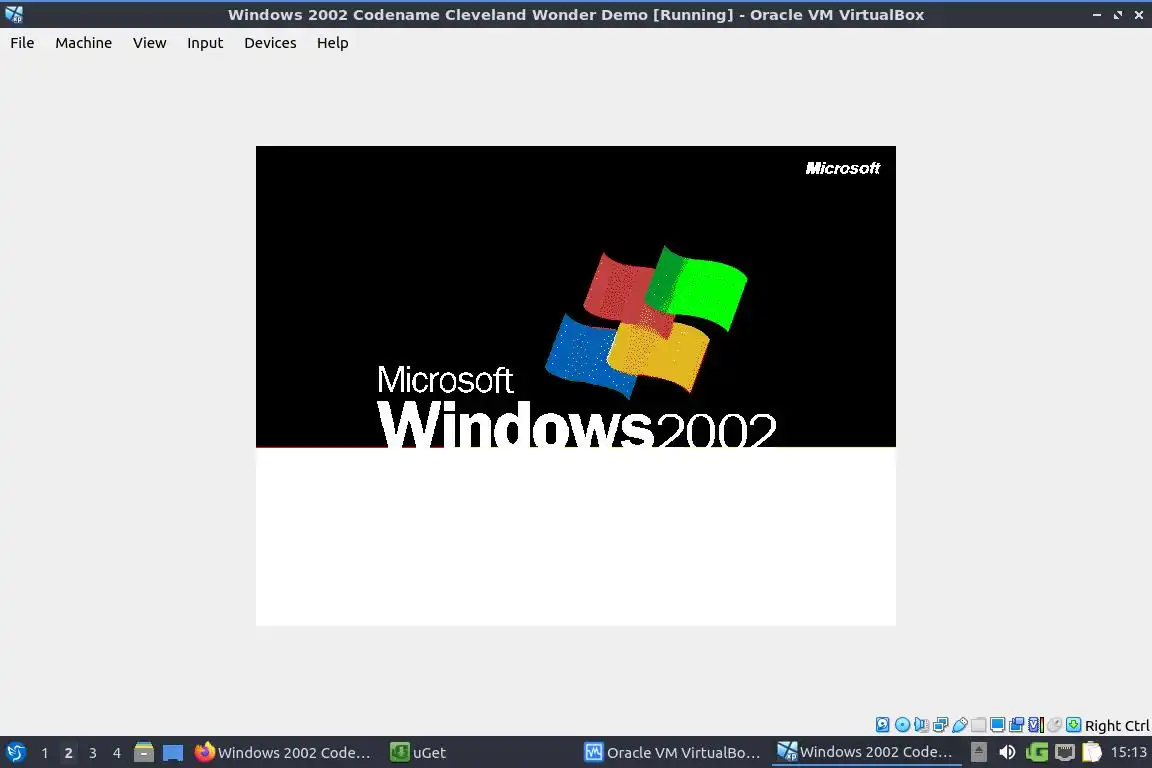Click the CPU virtualization status icon
The width and height of the screenshot is (1152, 768).
pos(1036,725)
